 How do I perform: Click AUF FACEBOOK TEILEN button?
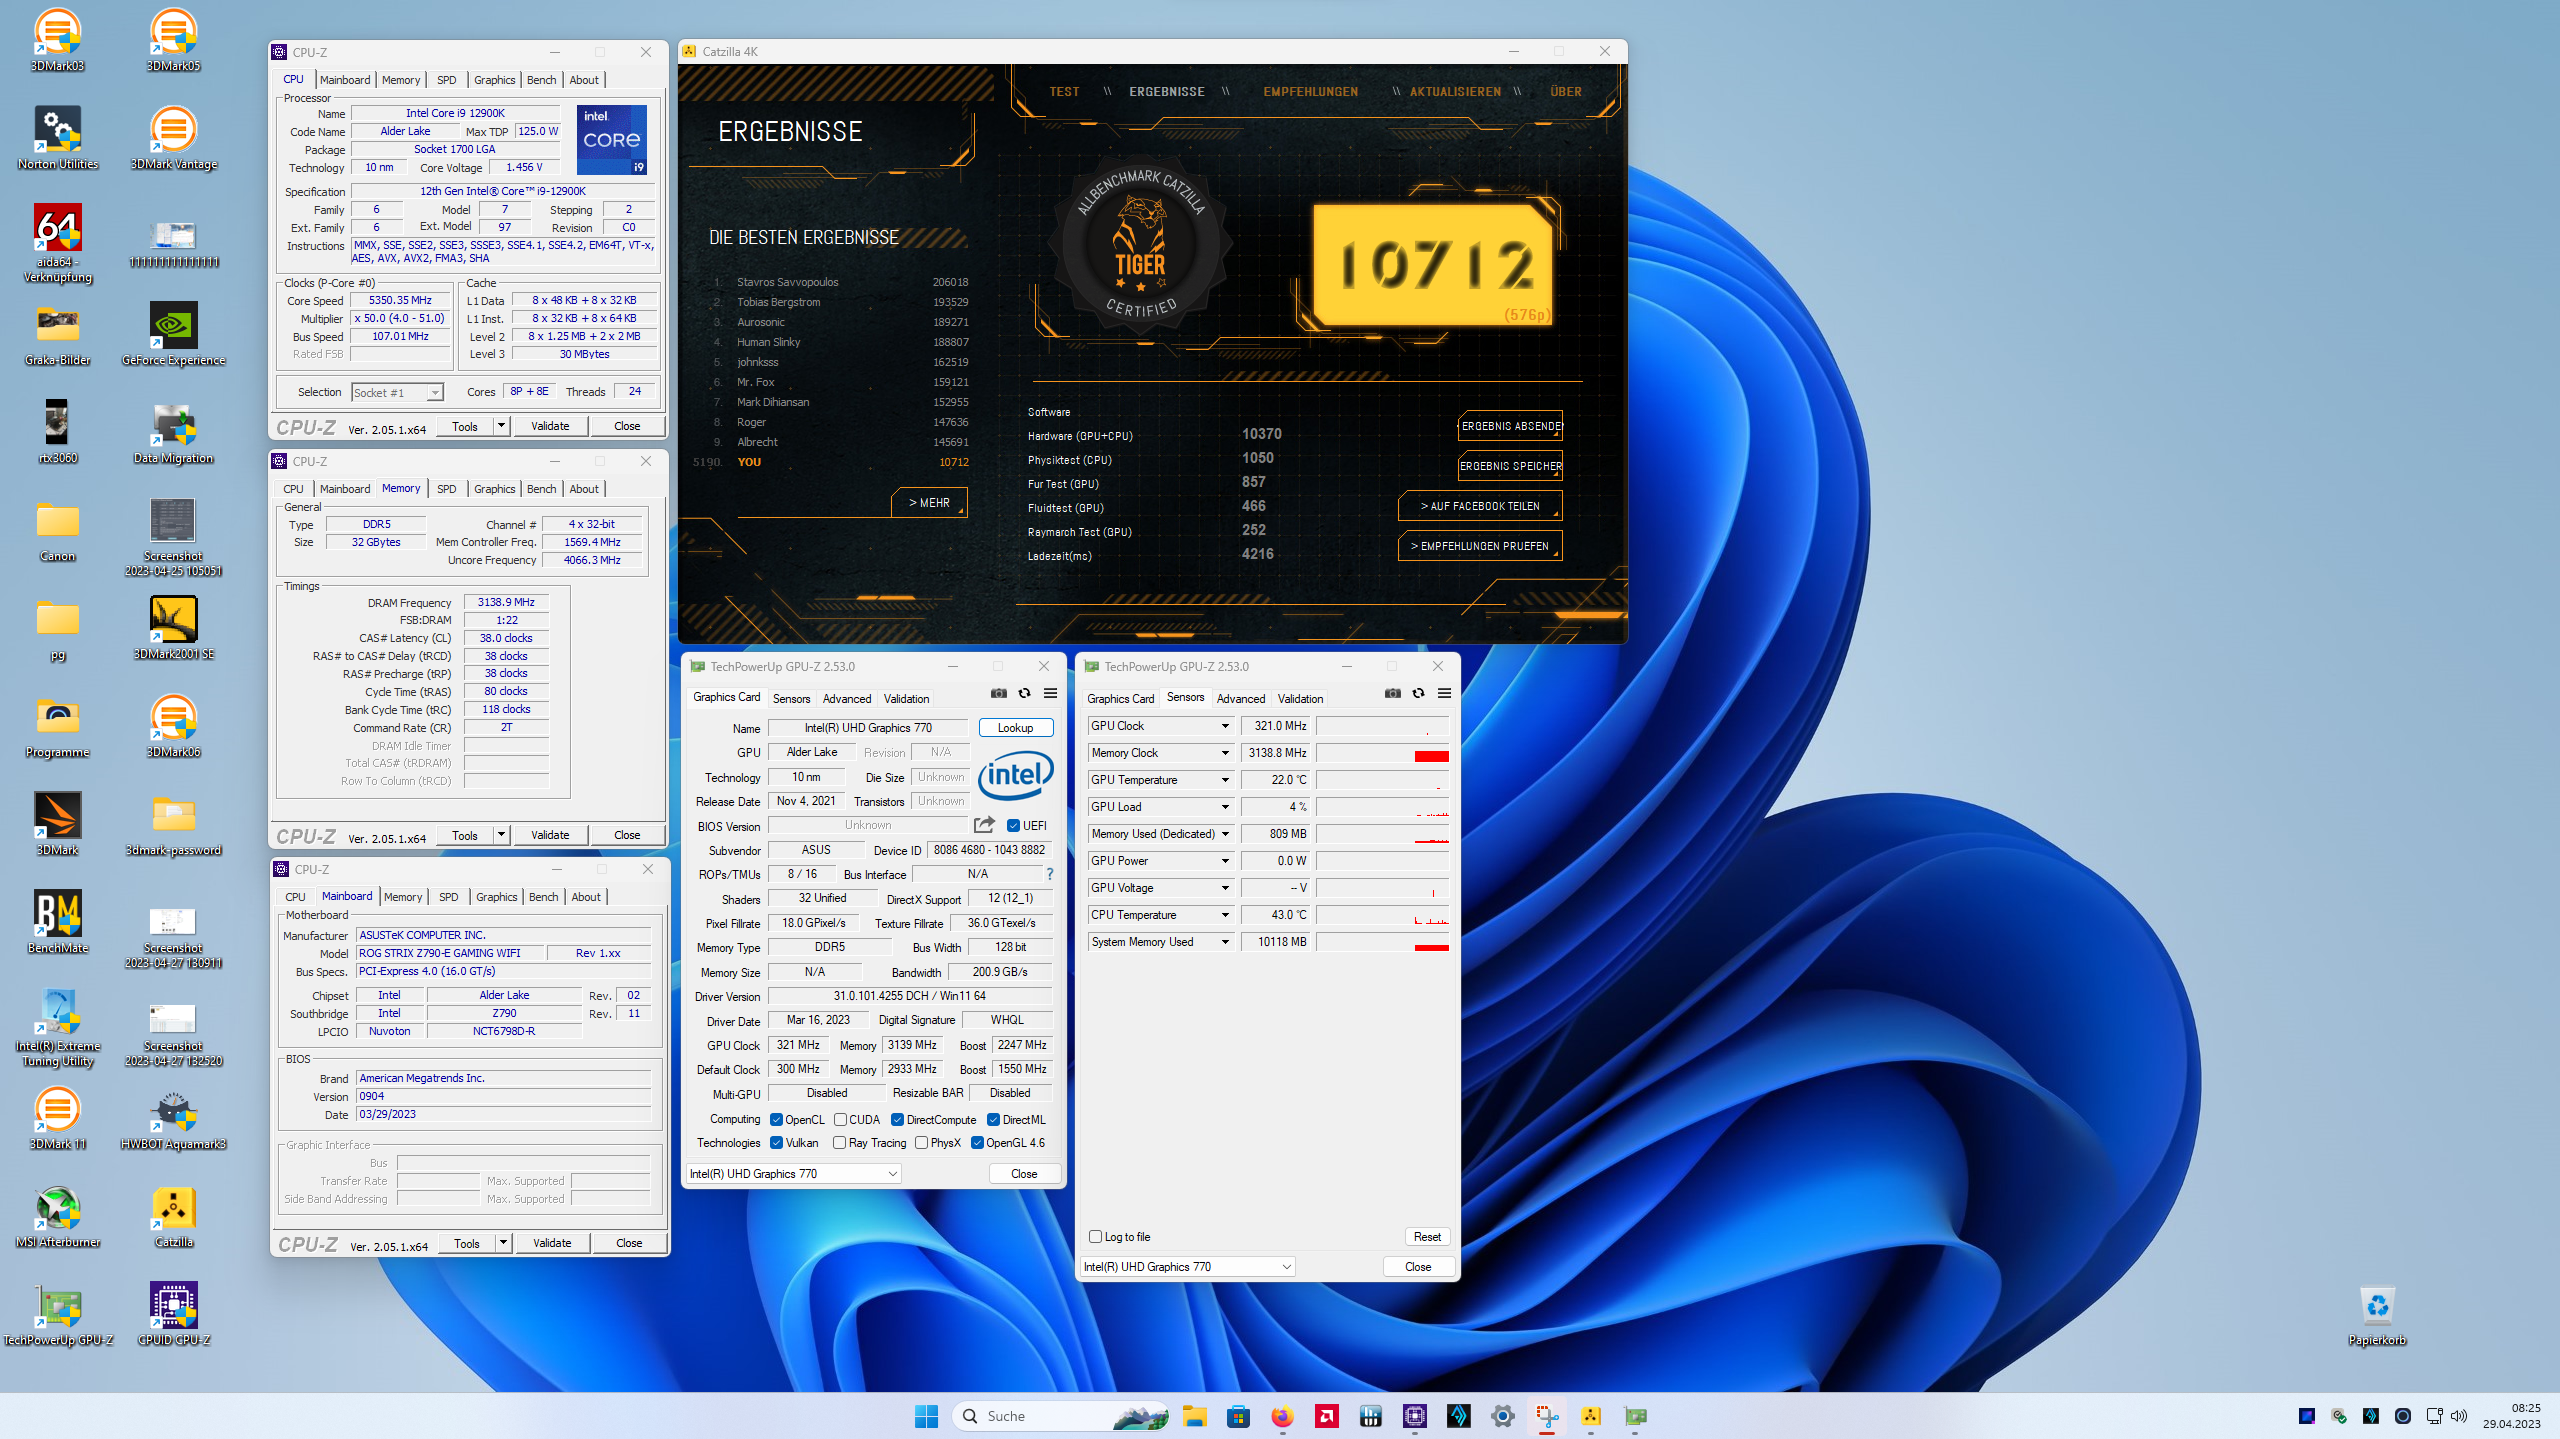pos(1480,506)
